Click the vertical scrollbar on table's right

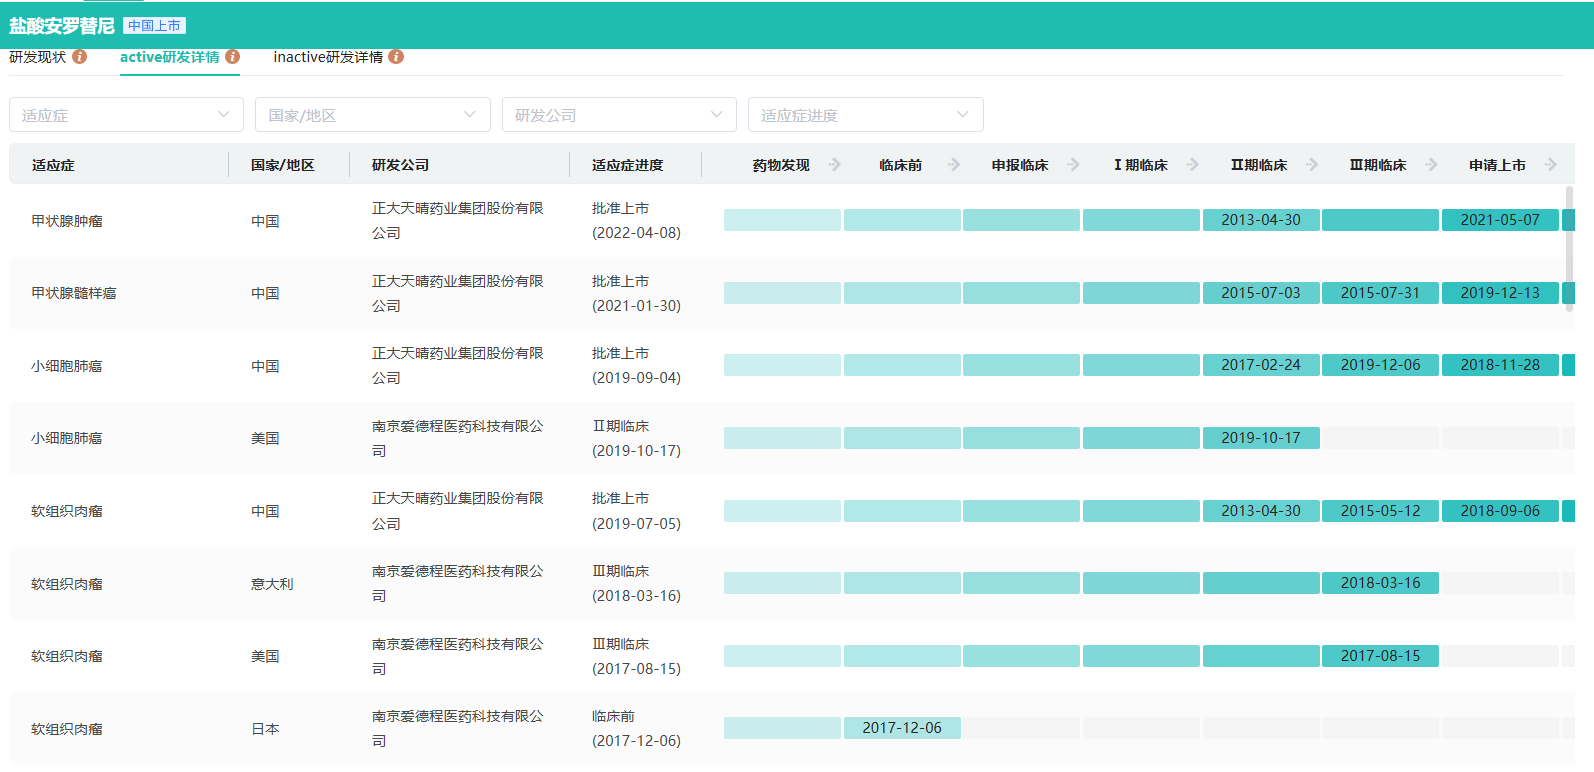coord(1569,248)
